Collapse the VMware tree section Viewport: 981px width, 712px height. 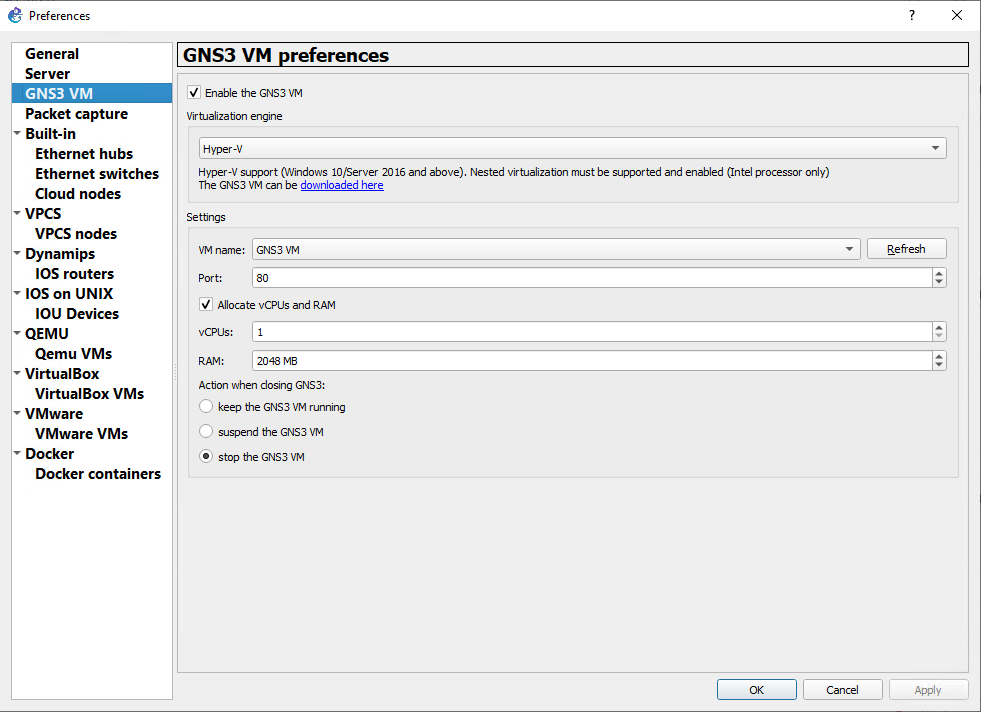tap(18, 414)
